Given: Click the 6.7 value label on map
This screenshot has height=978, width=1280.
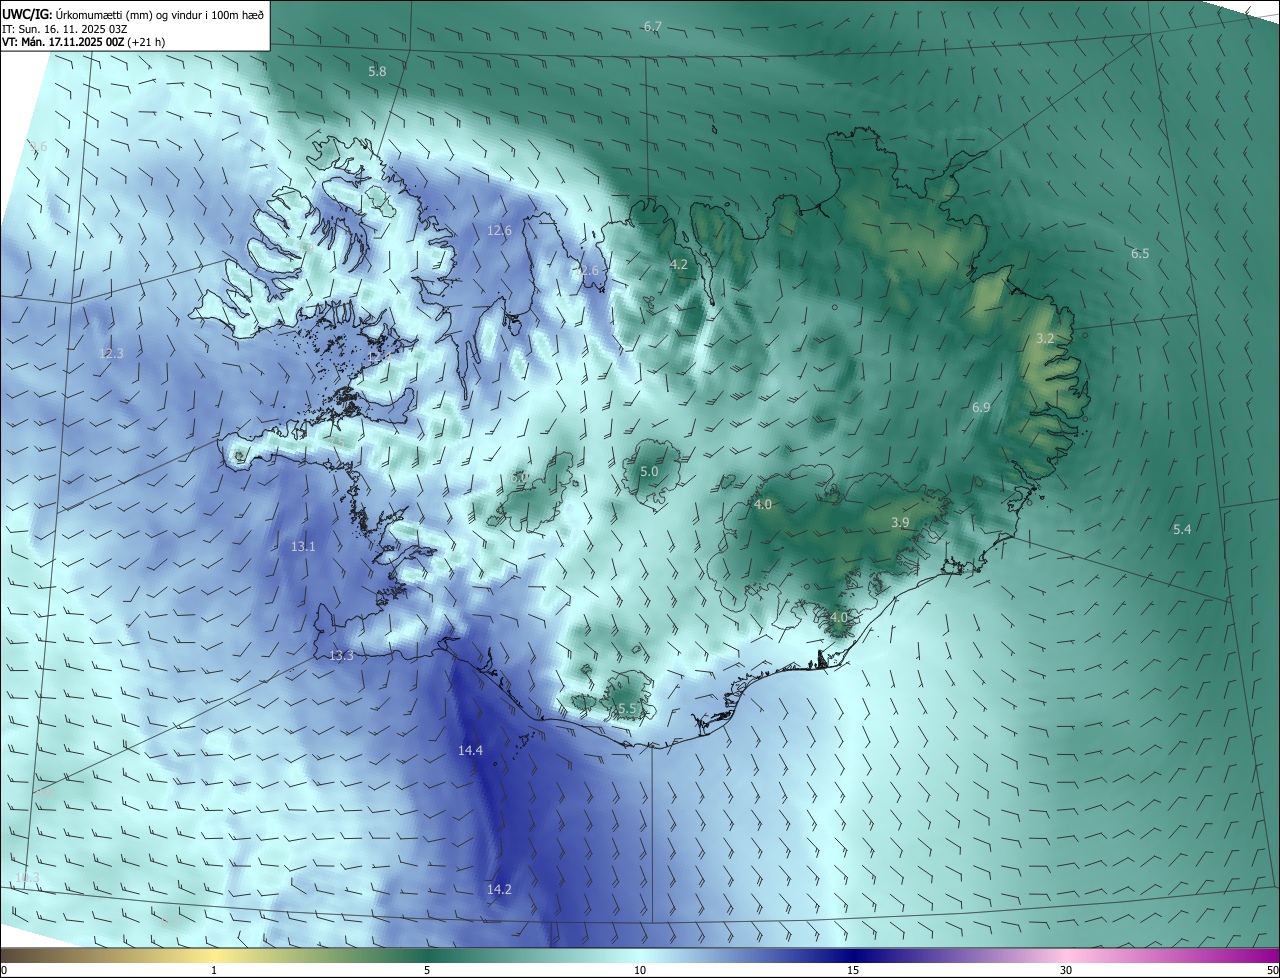Looking at the screenshot, I should point(652,26).
